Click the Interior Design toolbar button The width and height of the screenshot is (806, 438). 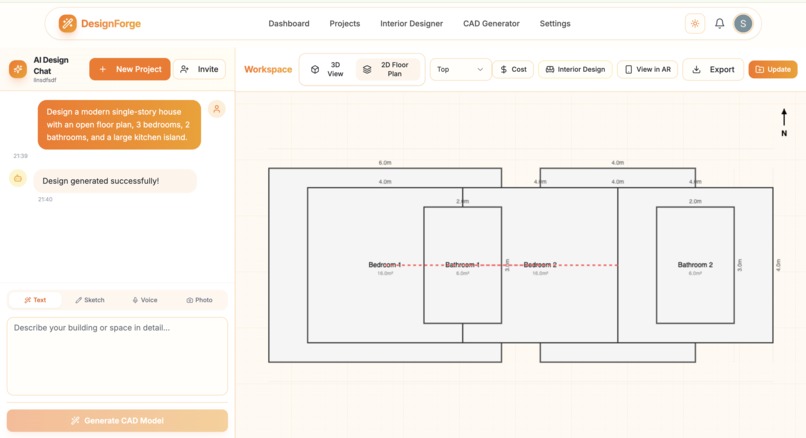(x=575, y=69)
